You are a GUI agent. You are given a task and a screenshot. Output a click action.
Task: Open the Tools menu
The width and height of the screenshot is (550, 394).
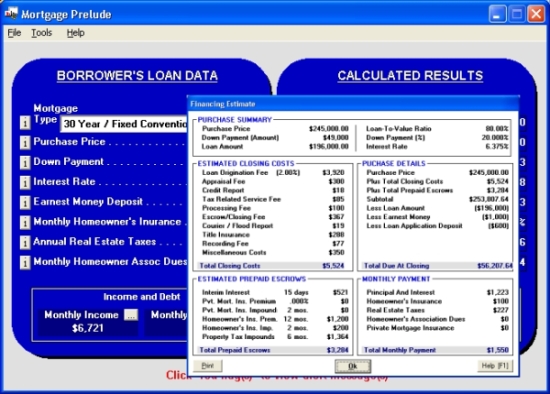(42, 33)
